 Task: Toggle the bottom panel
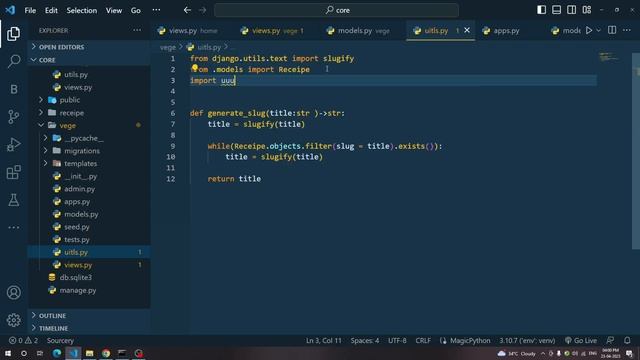coord(556,10)
